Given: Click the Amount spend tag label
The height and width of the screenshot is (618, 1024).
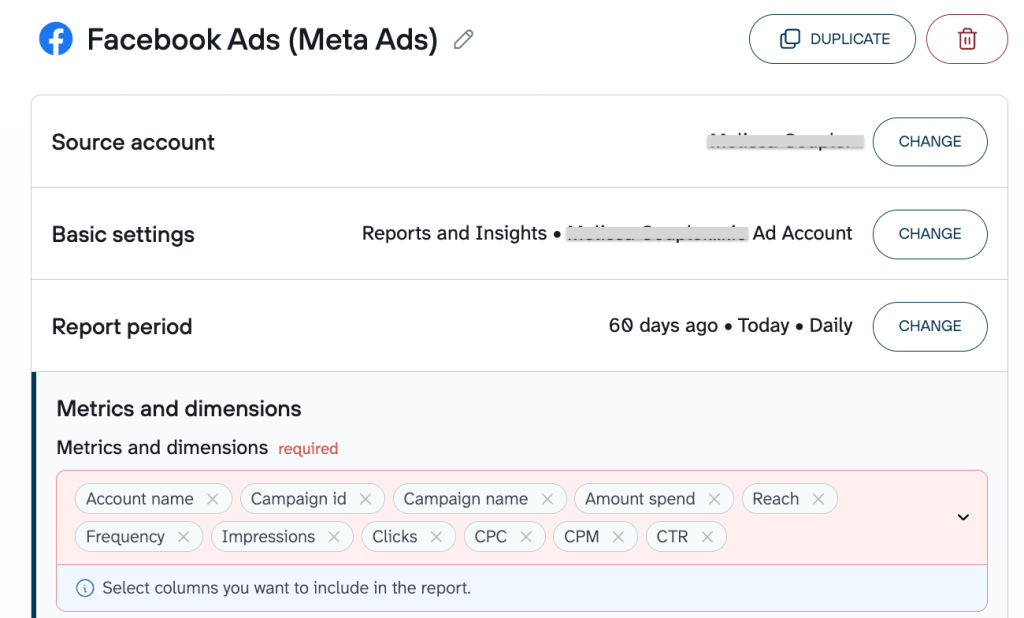Looking at the screenshot, I should (x=640, y=499).
